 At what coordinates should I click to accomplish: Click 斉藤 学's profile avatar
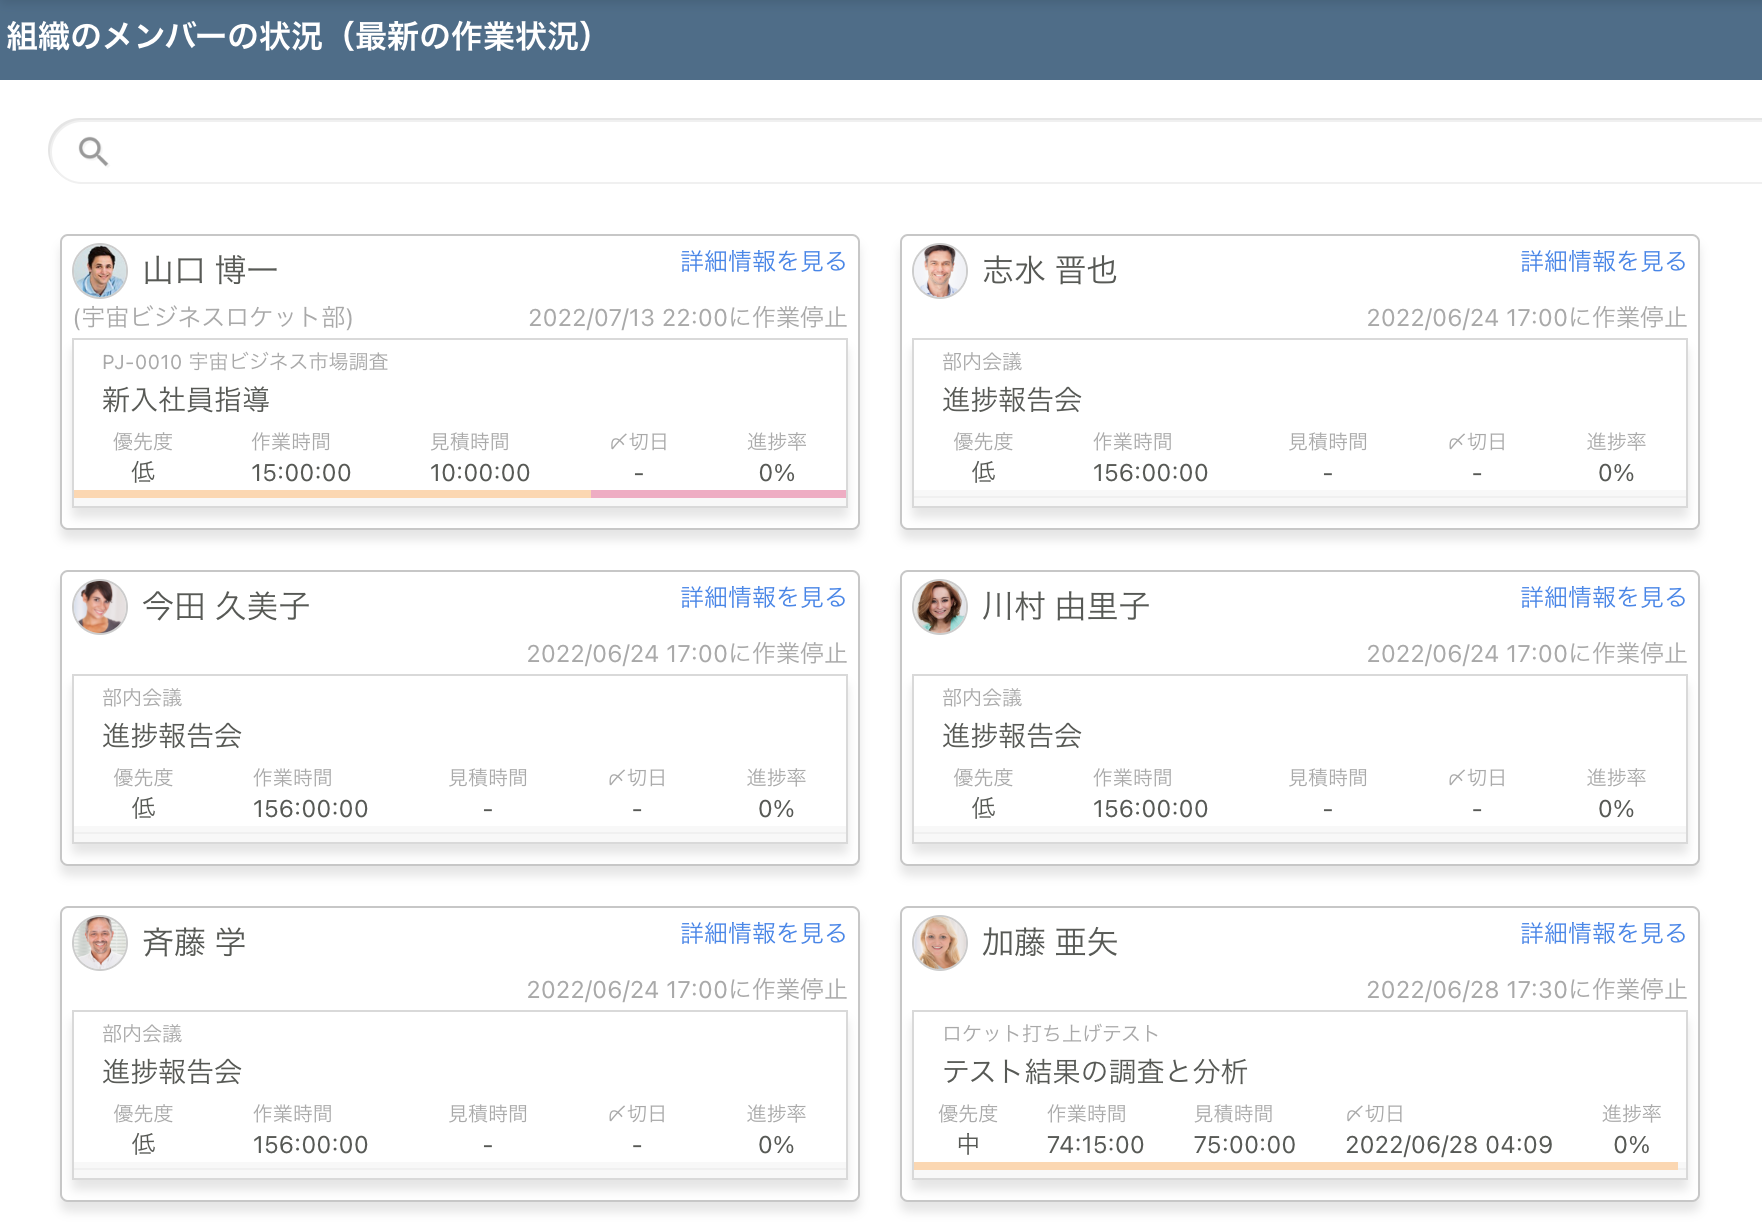click(x=100, y=943)
